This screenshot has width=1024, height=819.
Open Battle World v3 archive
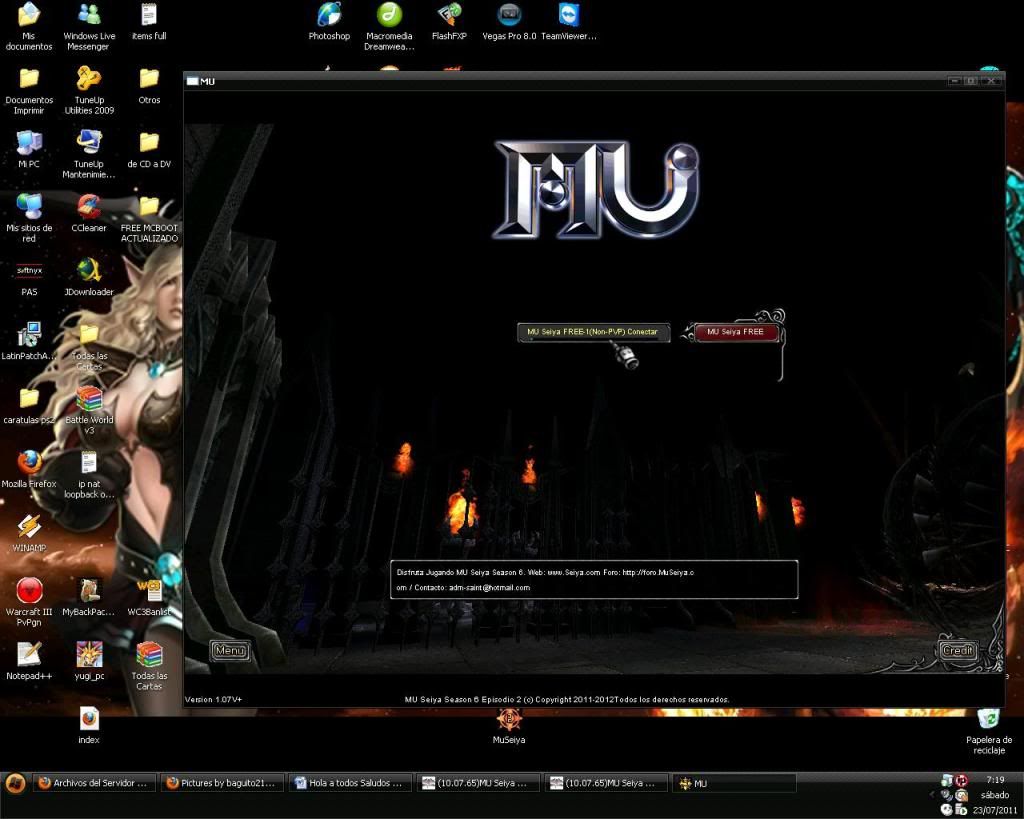[x=89, y=411]
